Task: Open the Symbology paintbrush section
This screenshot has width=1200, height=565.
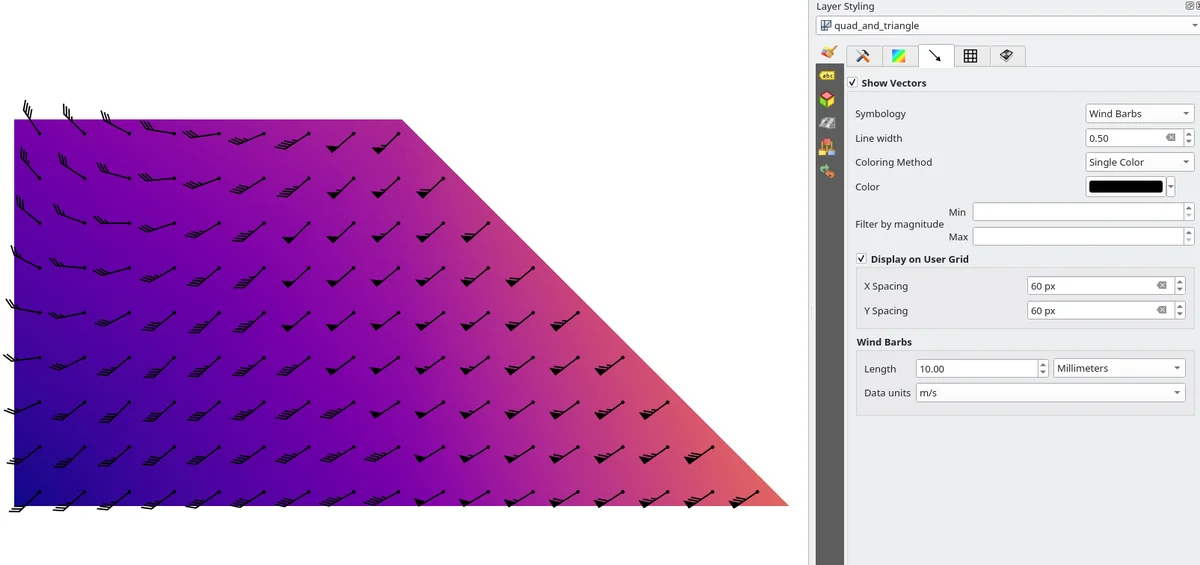Action: (828, 52)
